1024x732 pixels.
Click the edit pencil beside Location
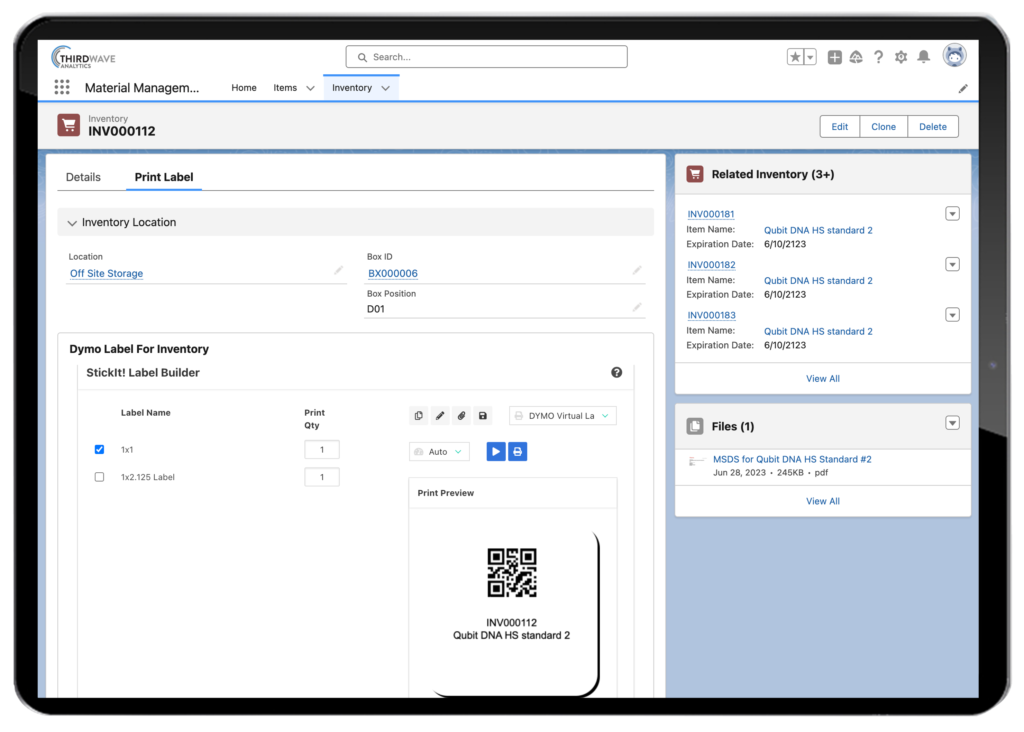[x=338, y=270]
